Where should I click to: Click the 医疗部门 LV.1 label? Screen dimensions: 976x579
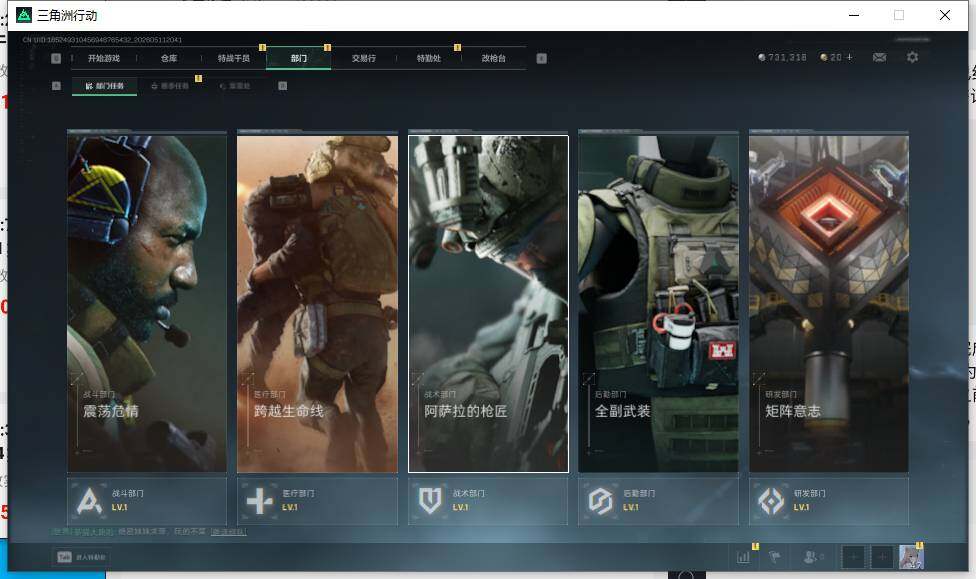pyautogui.click(x=290, y=507)
